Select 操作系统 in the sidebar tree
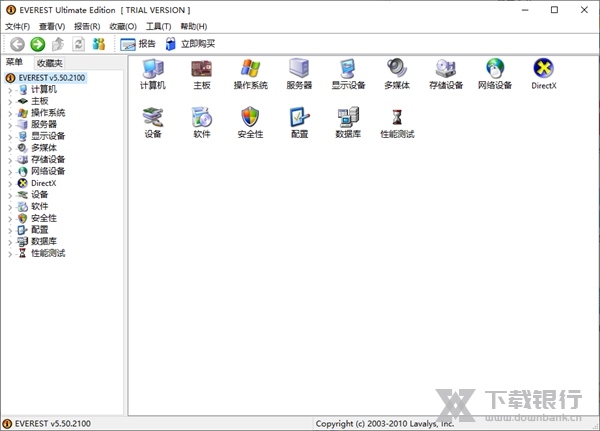This screenshot has height=431, width=600. pyautogui.click(x=47, y=112)
